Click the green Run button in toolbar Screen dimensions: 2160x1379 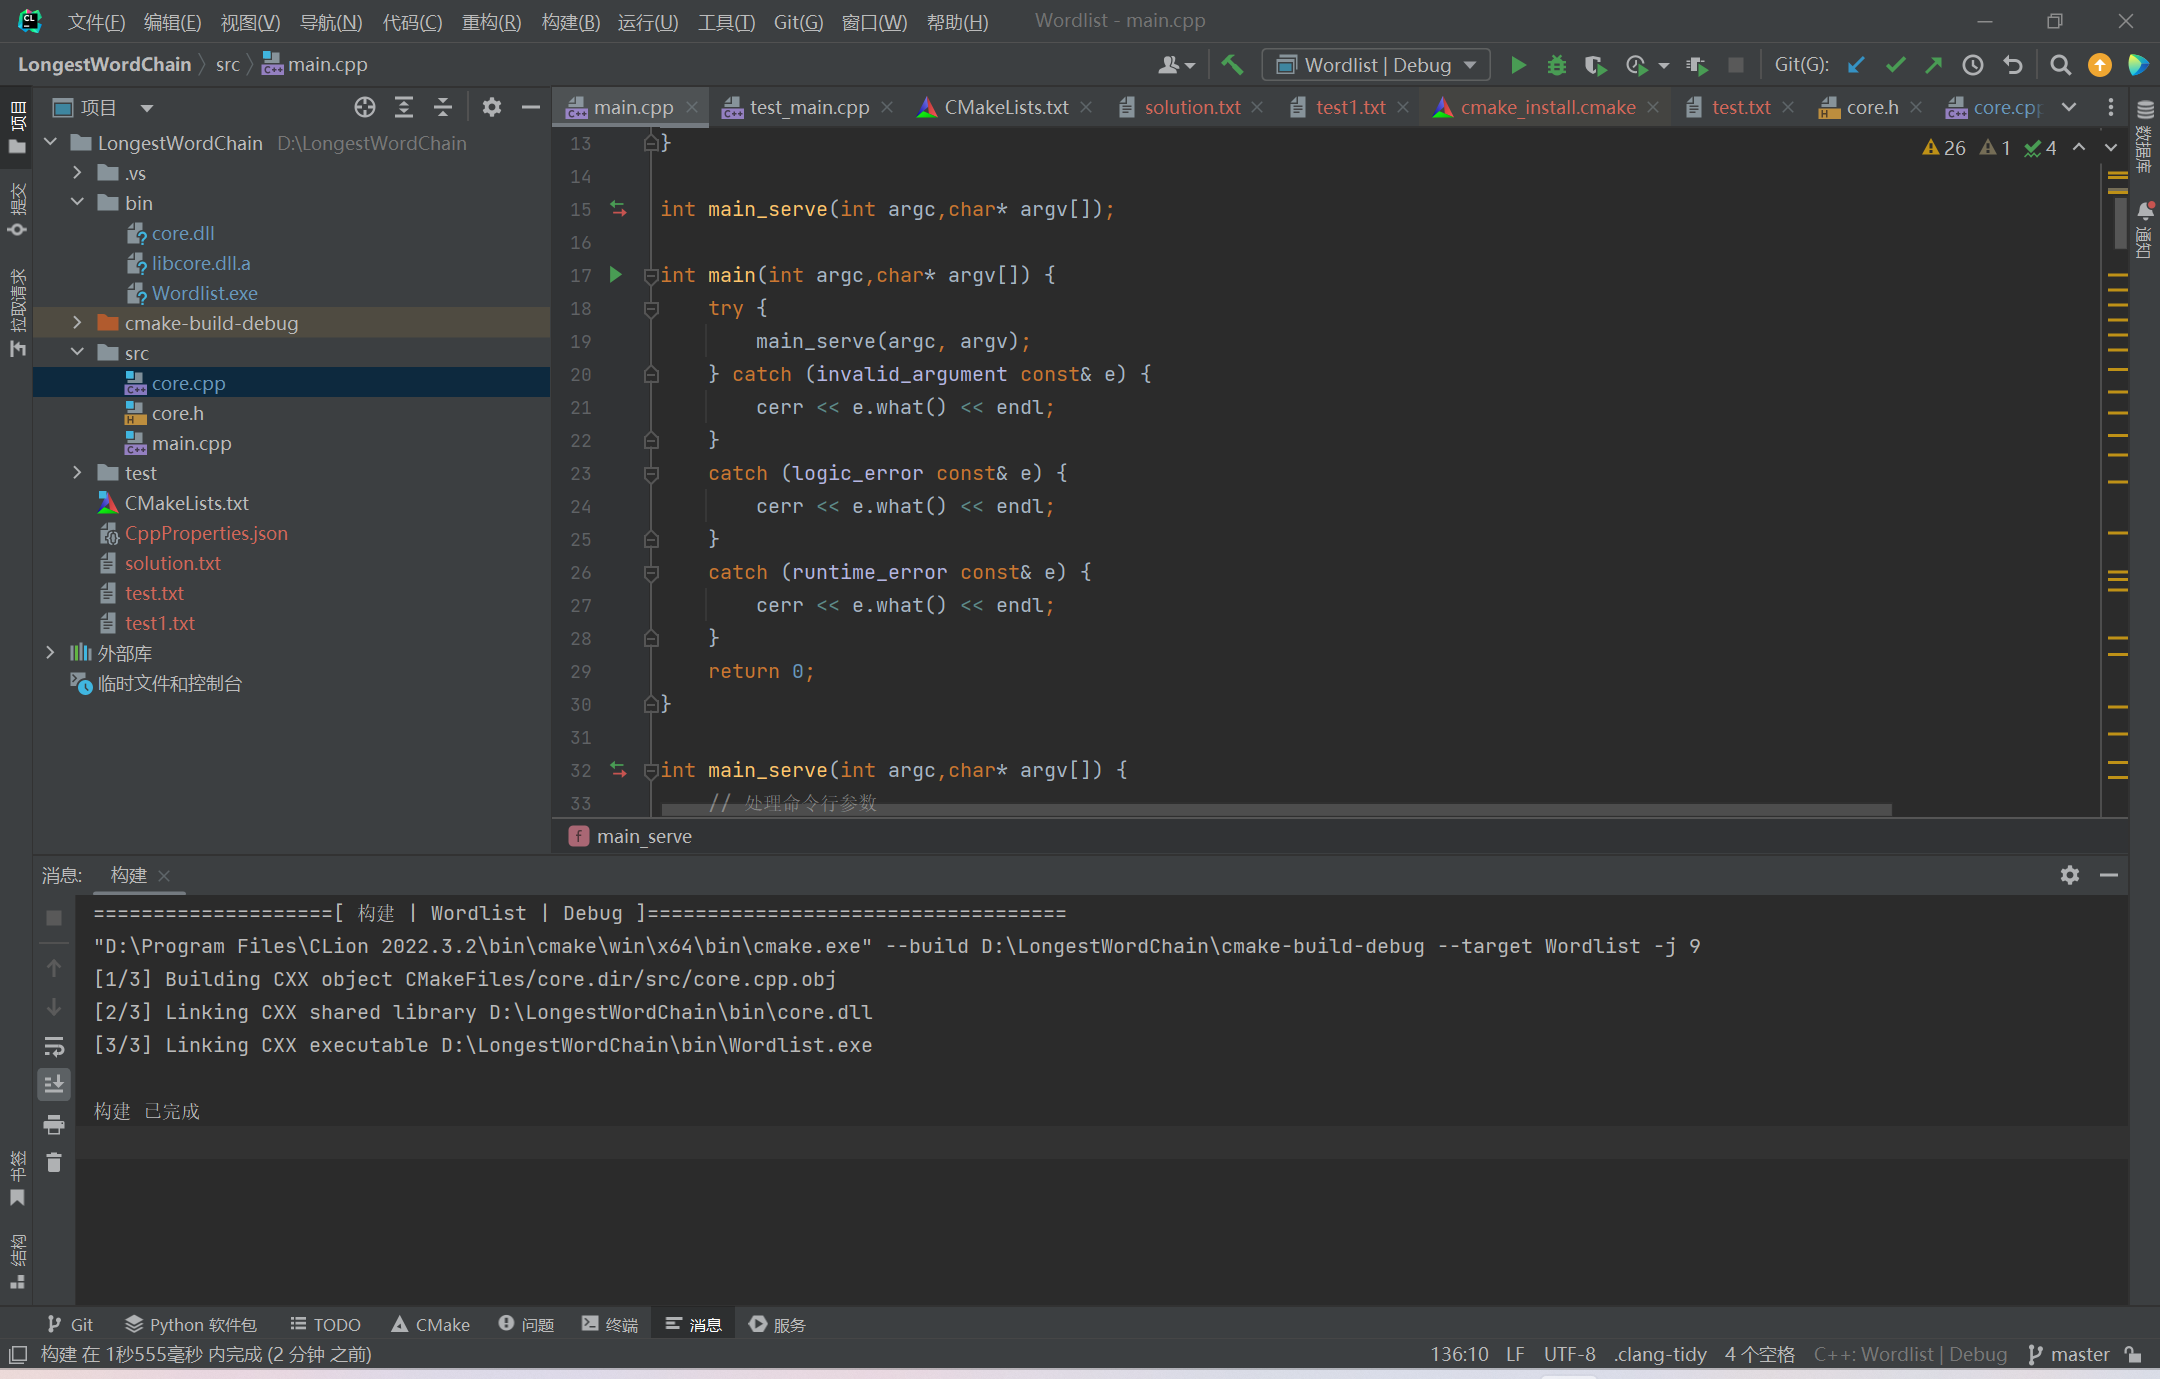click(1517, 65)
